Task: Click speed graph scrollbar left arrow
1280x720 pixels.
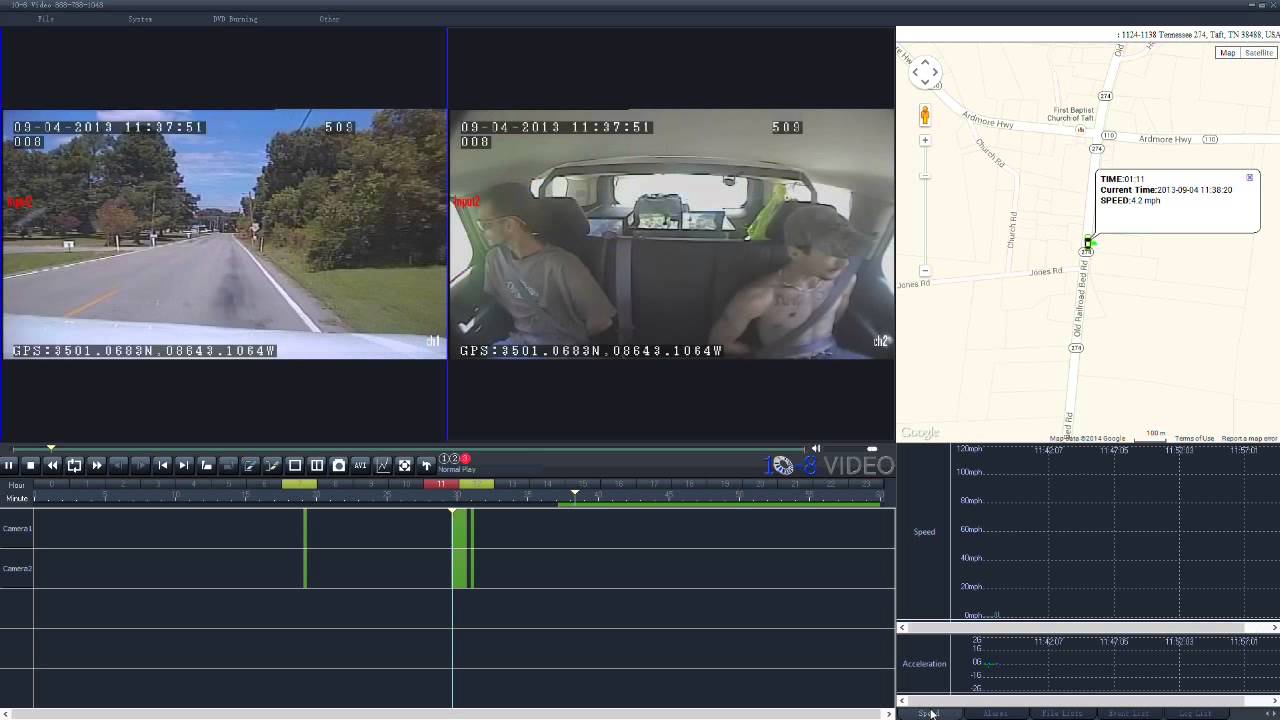Action: pos(902,628)
